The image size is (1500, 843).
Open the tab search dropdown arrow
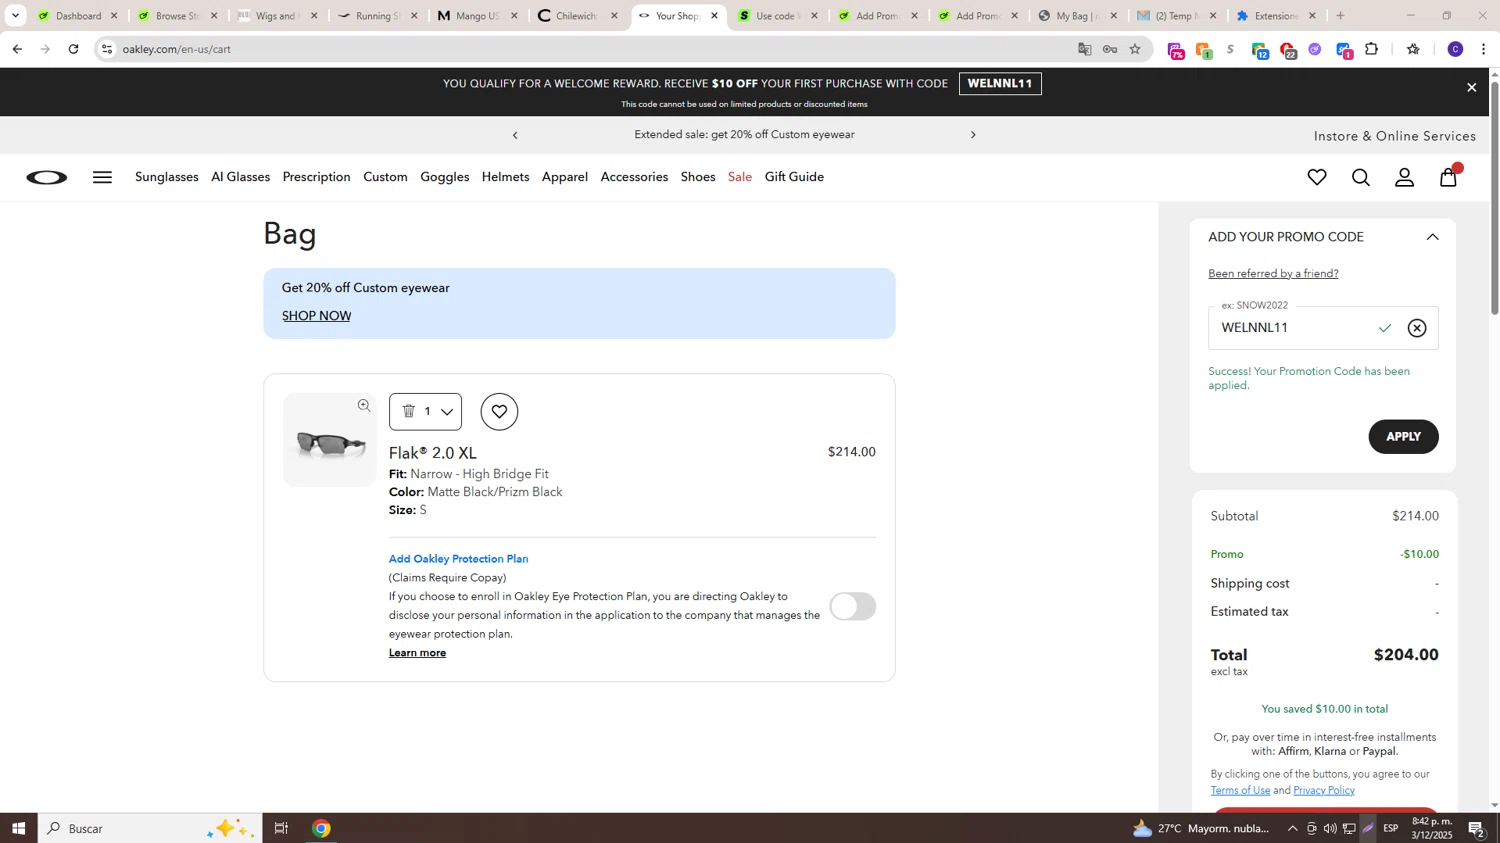click(15, 16)
